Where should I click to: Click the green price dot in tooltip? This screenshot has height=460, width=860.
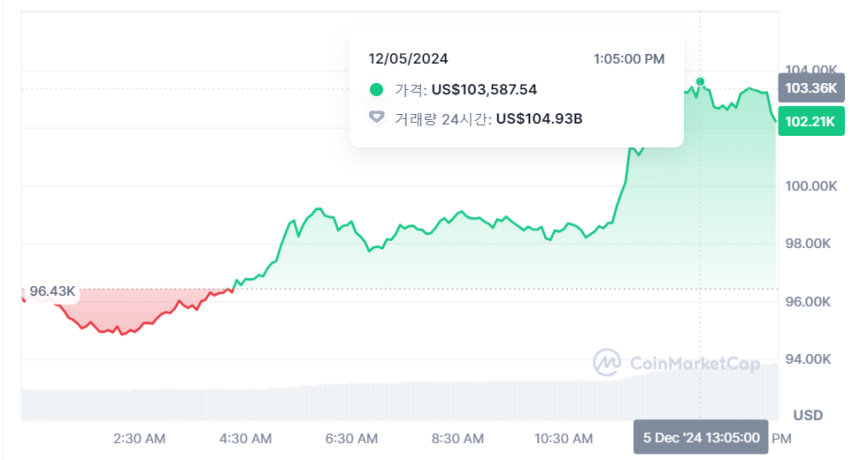click(x=376, y=90)
